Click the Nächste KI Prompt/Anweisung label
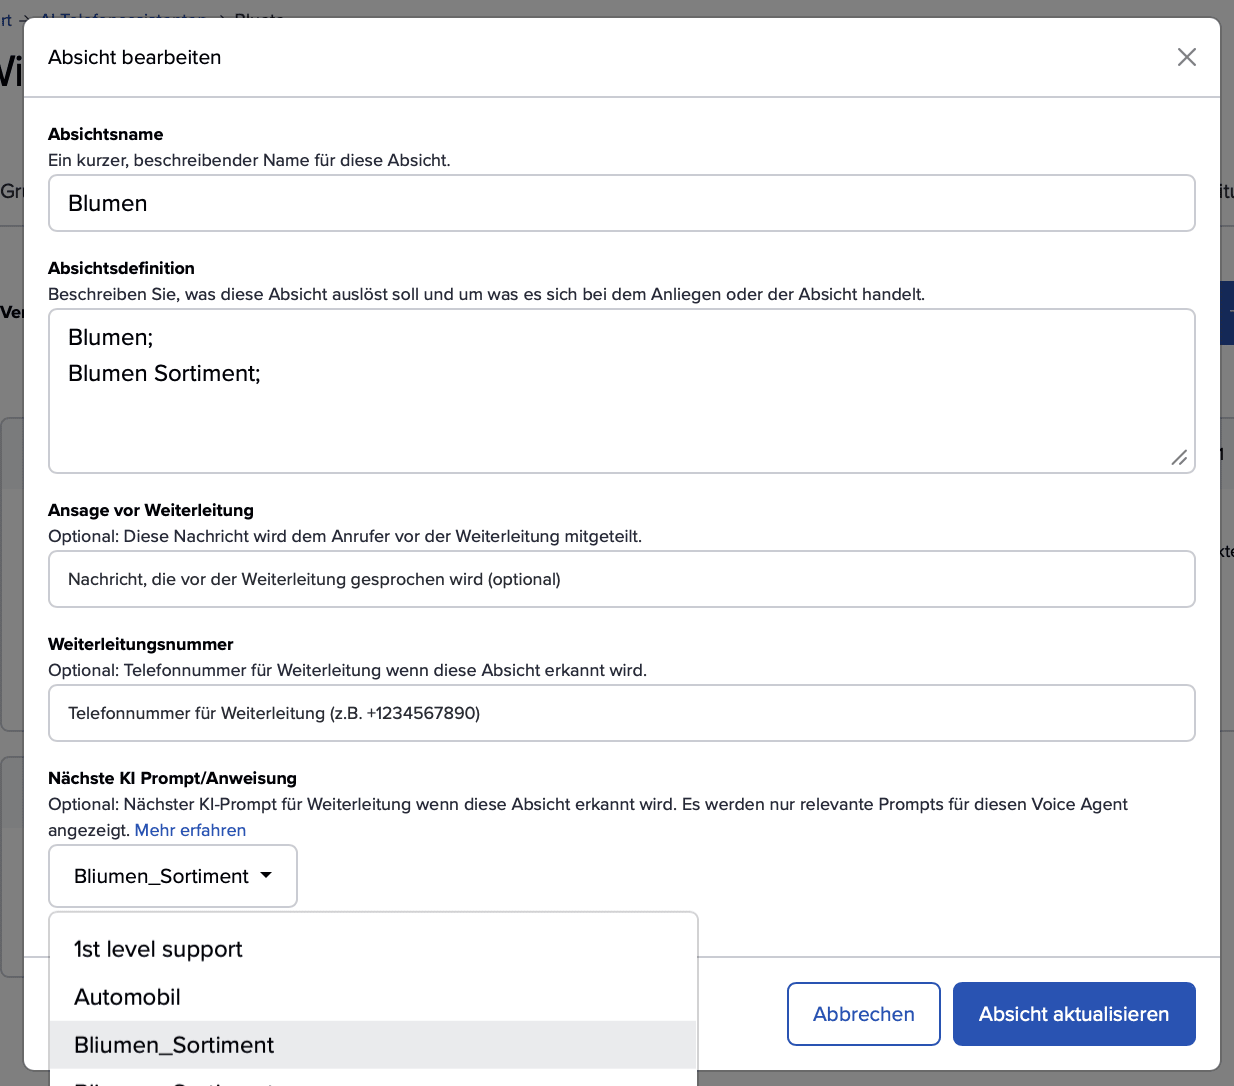This screenshot has width=1234, height=1086. tap(172, 778)
